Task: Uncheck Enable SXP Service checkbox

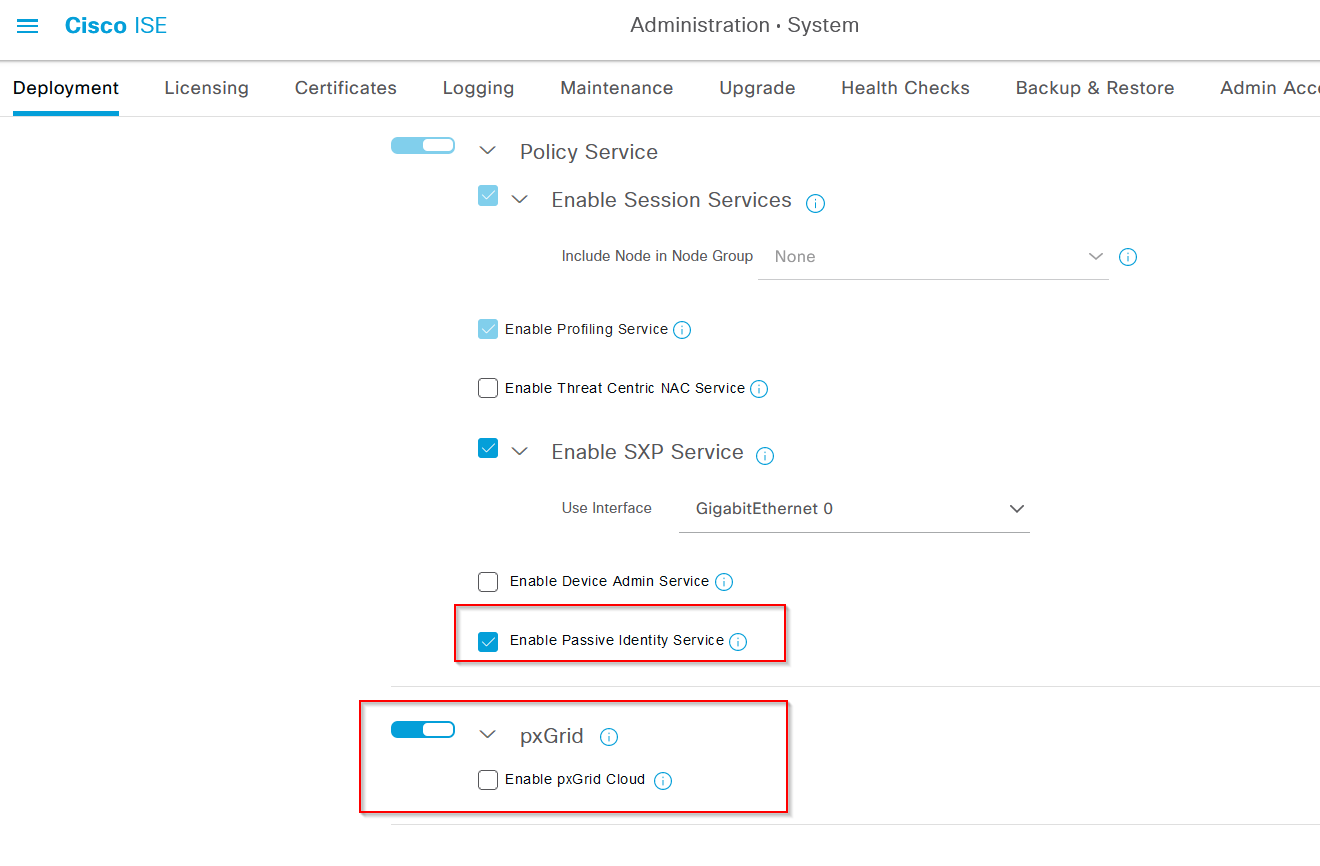Action: (x=488, y=448)
